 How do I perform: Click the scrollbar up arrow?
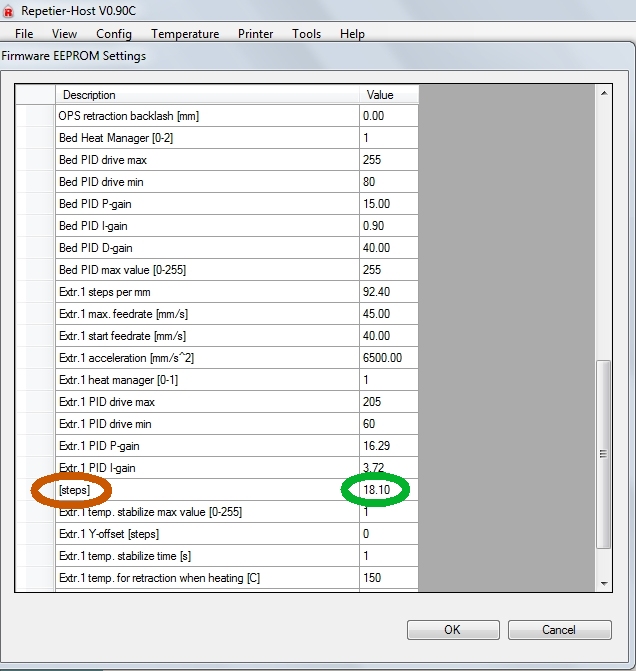coord(603,94)
